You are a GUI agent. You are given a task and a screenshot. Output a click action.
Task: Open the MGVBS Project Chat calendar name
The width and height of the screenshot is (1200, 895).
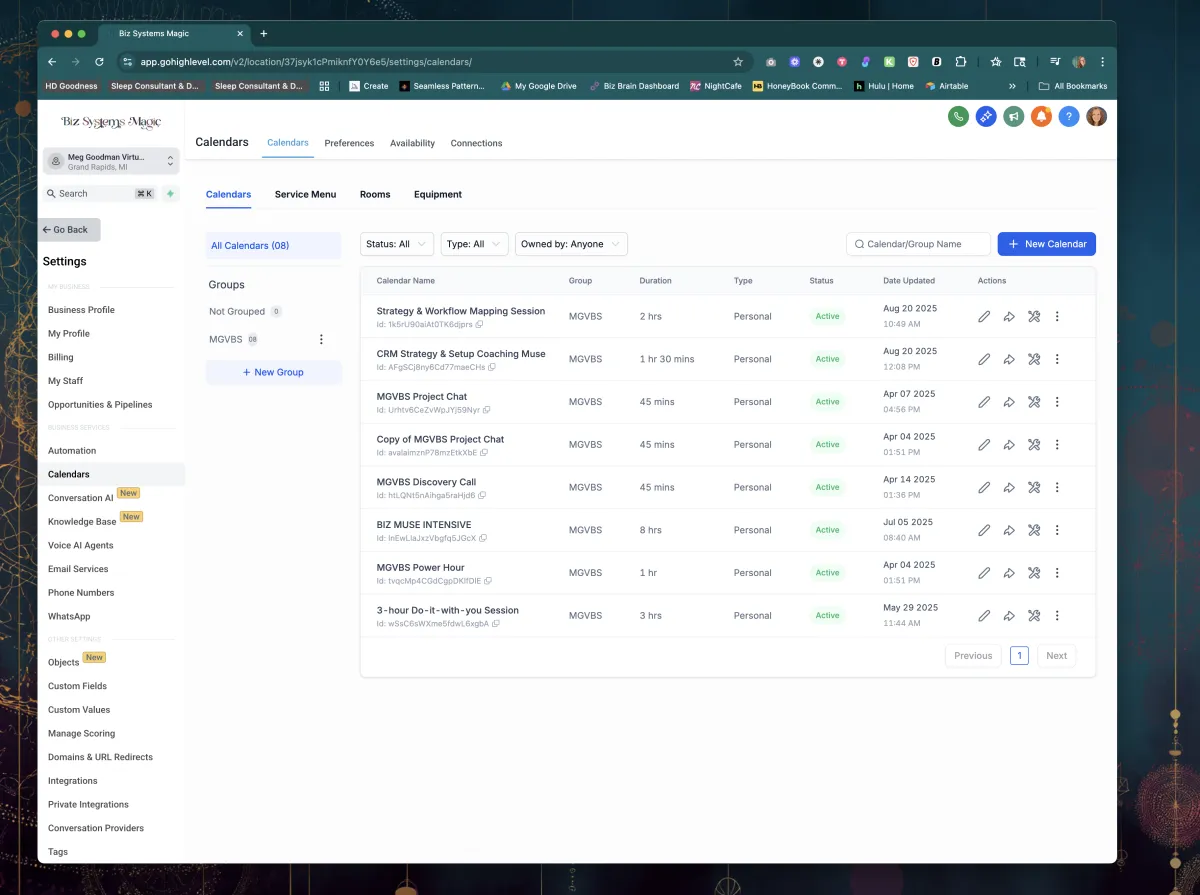[422, 397]
